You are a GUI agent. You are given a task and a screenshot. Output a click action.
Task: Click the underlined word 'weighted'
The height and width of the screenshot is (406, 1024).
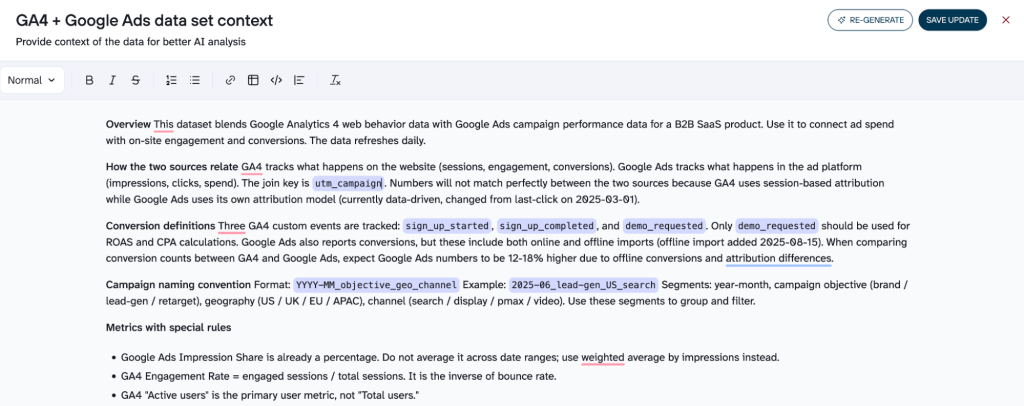pyautogui.click(x=603, y=358)
